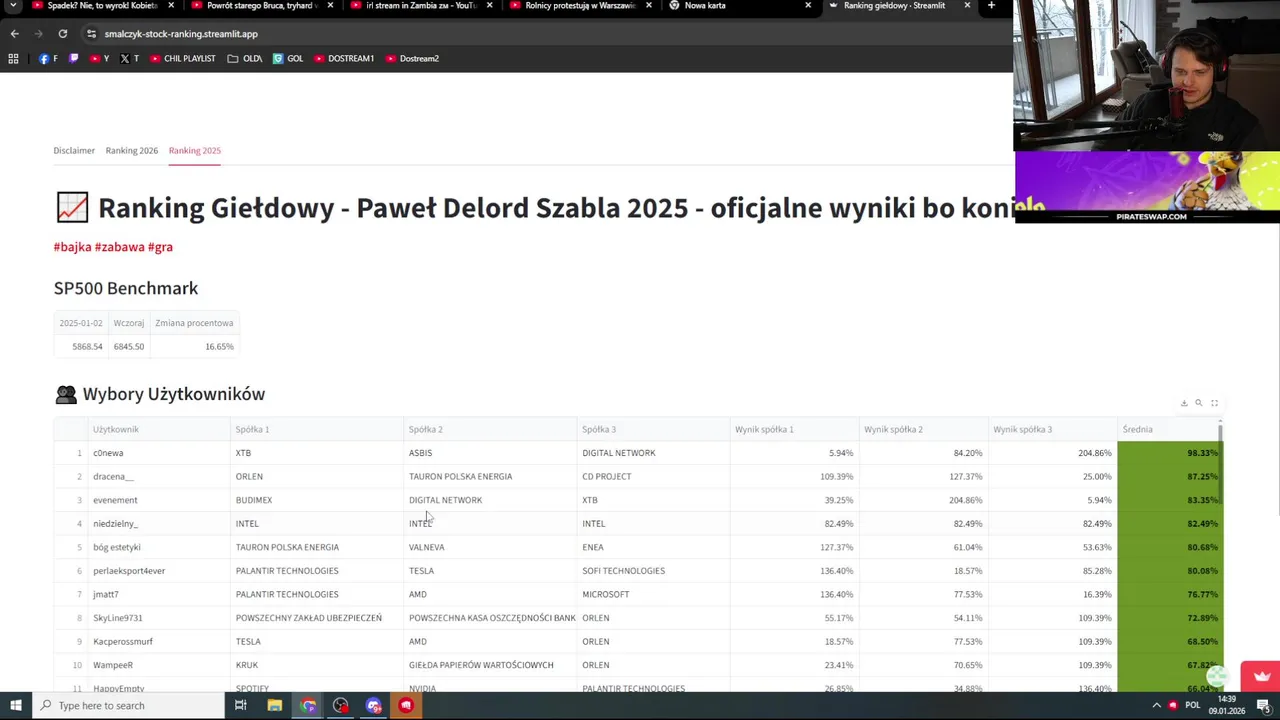Open File Explorer from the taskbar

click(274, 706)
